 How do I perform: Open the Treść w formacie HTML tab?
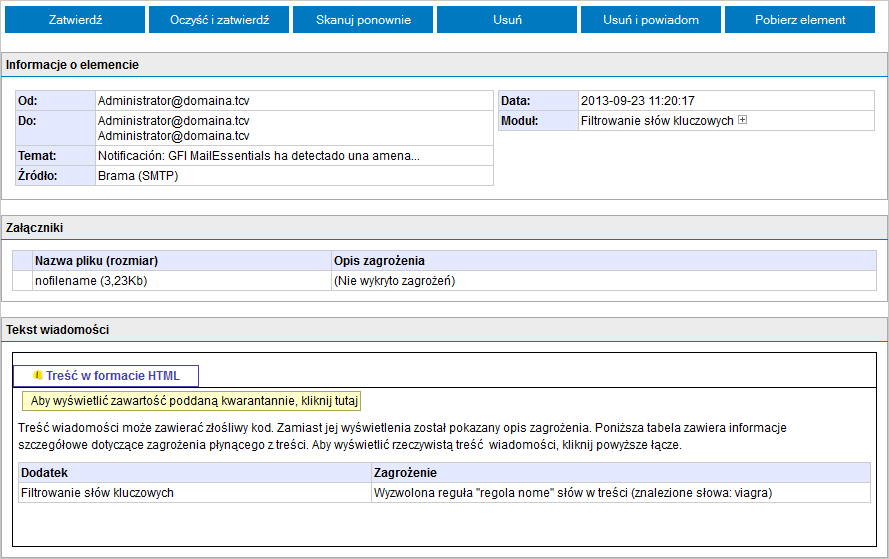(x=106, y=376)
